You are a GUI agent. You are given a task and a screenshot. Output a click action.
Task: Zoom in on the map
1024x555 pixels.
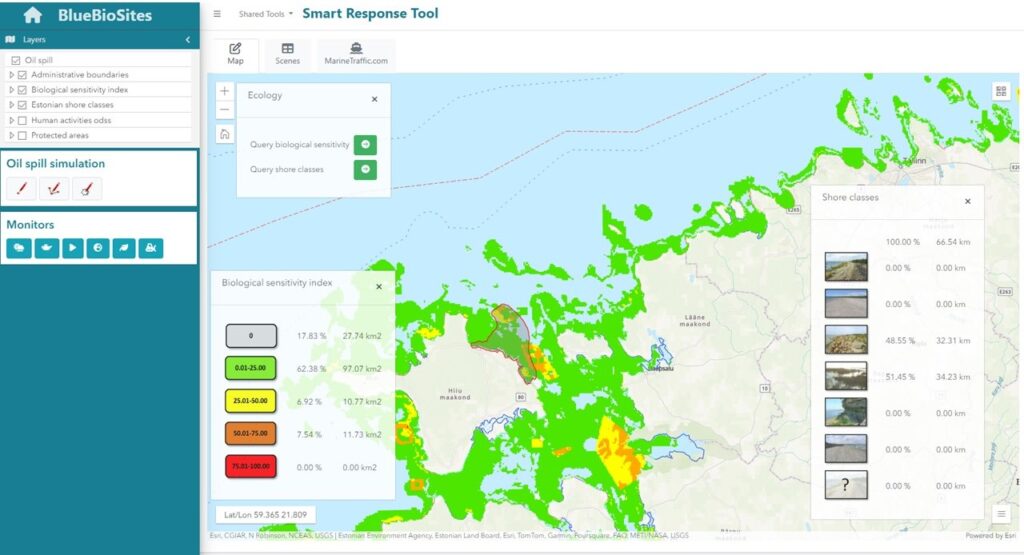pos(225,91)
